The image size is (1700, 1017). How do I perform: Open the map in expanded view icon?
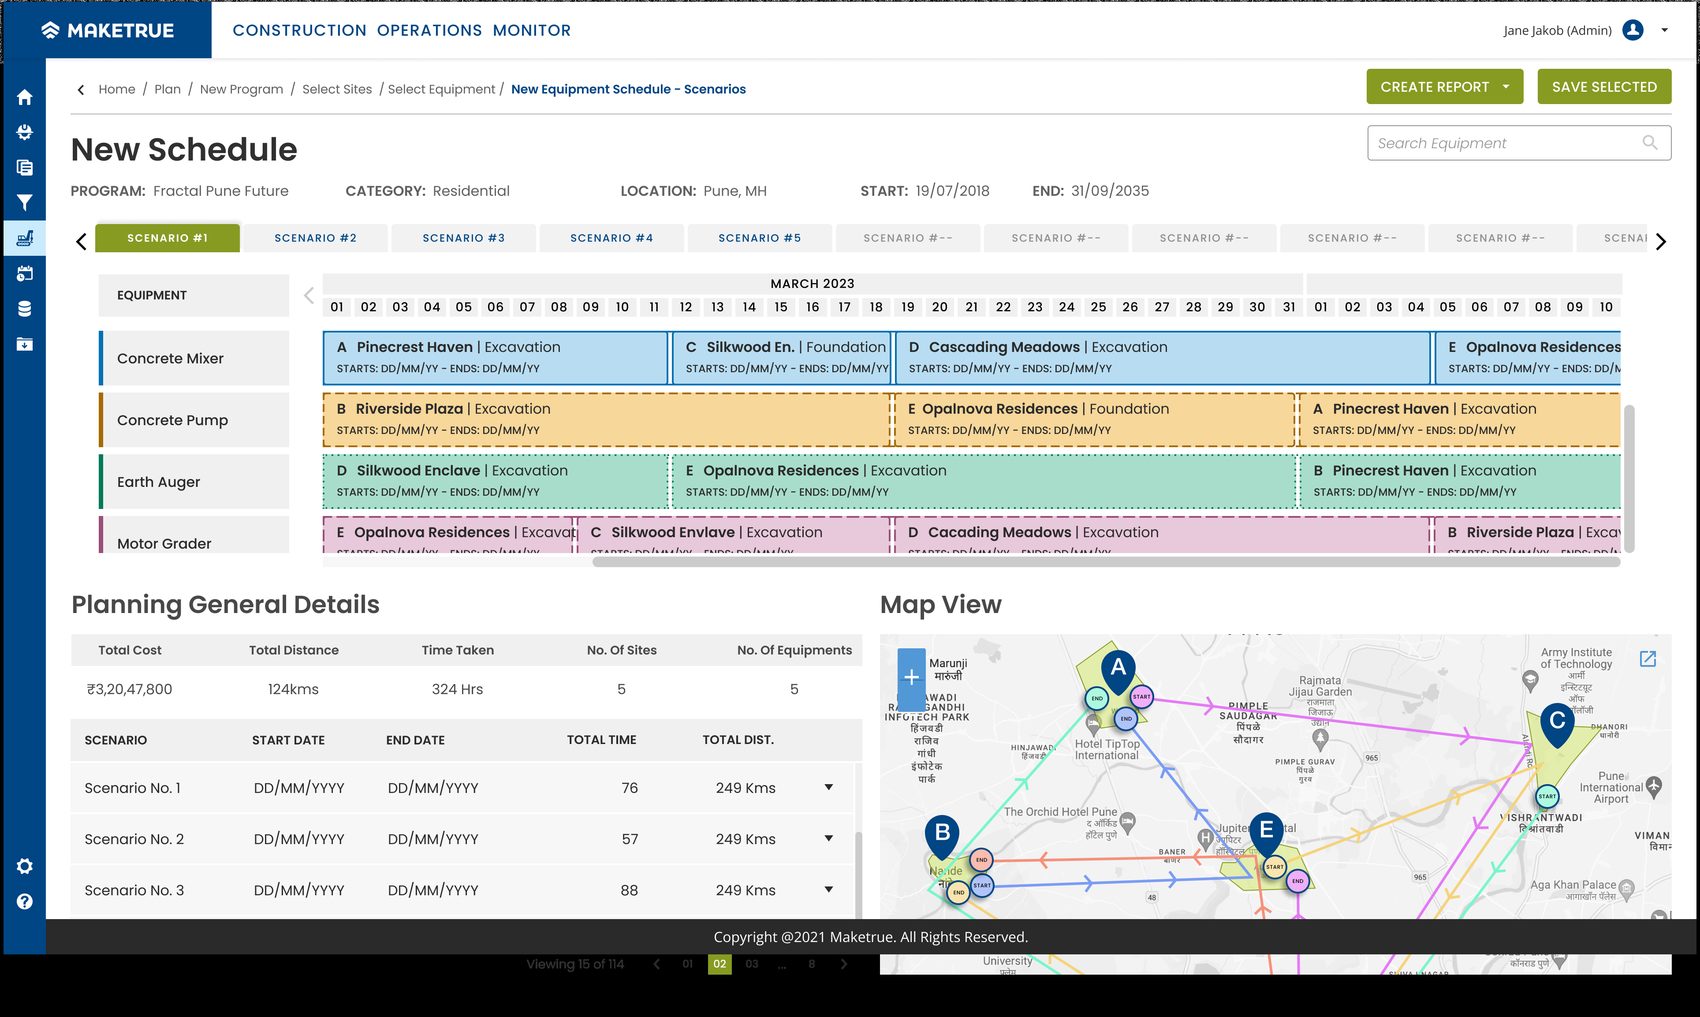tap(1648, 659)
